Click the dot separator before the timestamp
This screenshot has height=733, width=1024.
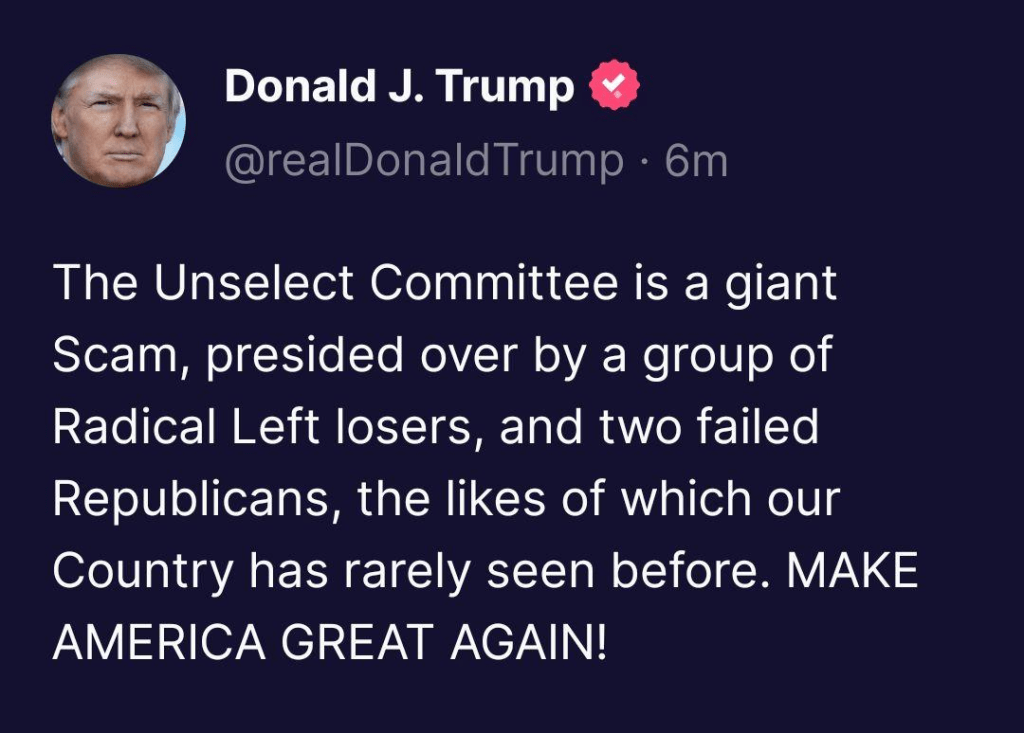(645, 162)
